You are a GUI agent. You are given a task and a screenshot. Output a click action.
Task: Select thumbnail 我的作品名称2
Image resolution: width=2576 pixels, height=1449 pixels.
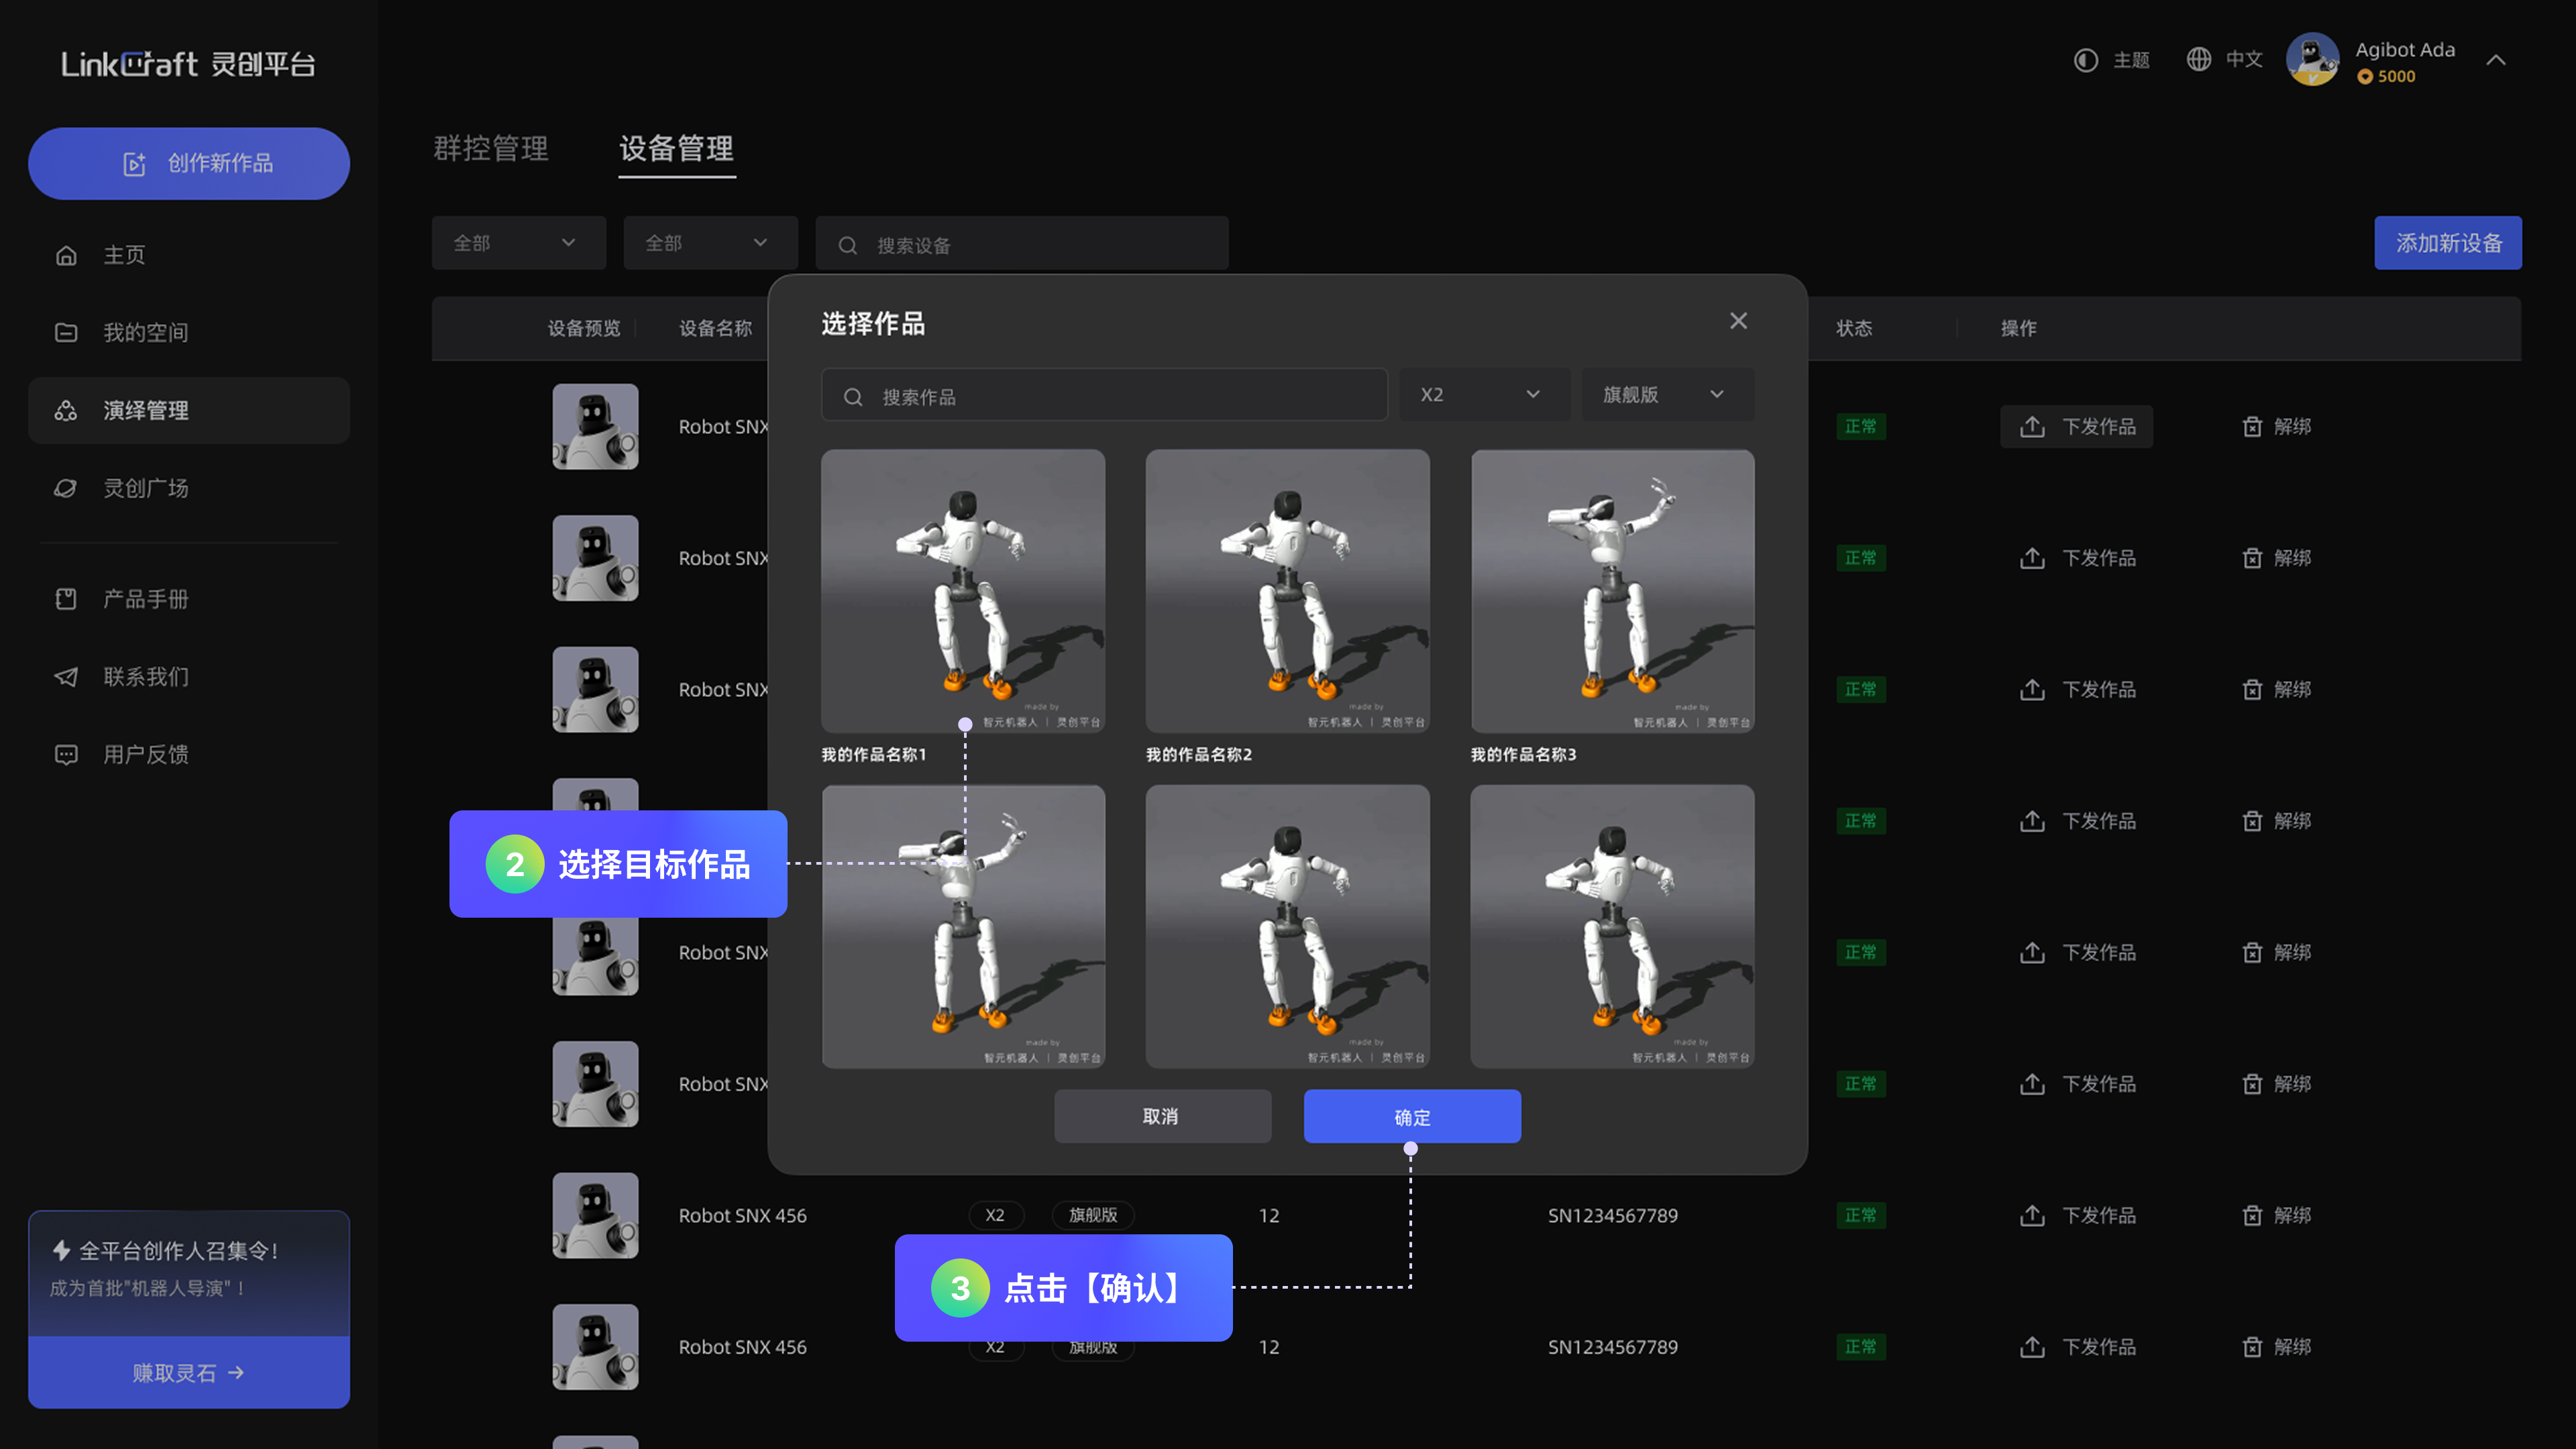tap(1287, 591)
